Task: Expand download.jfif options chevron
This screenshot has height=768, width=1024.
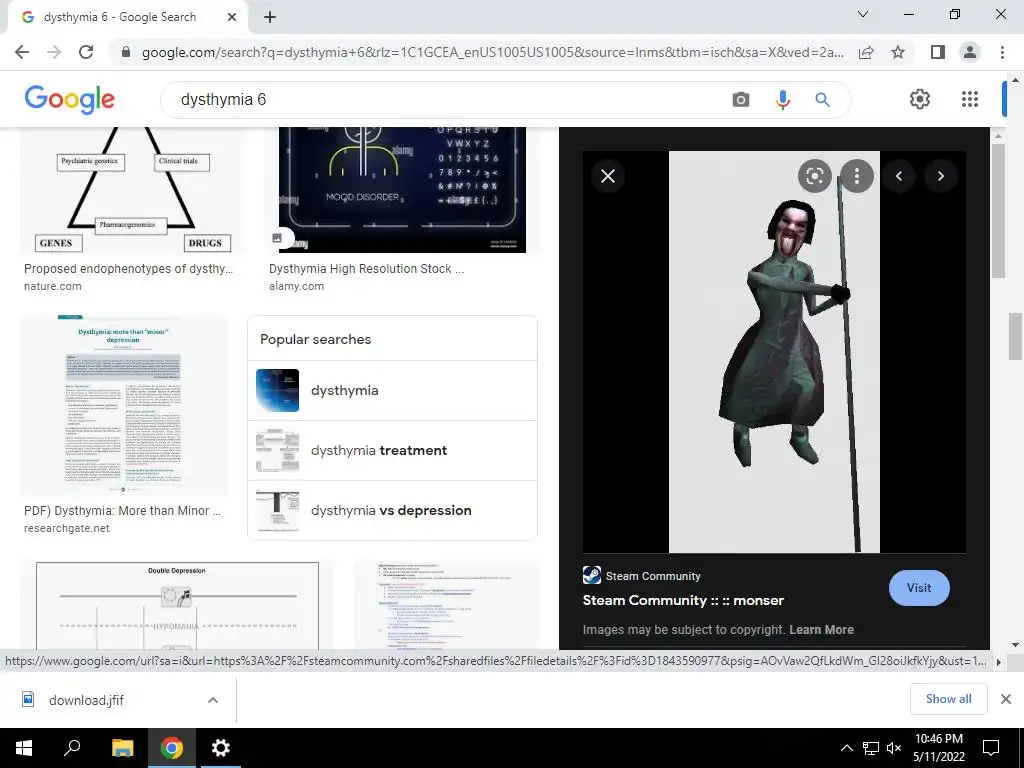Action: click(x=212, y=700)
